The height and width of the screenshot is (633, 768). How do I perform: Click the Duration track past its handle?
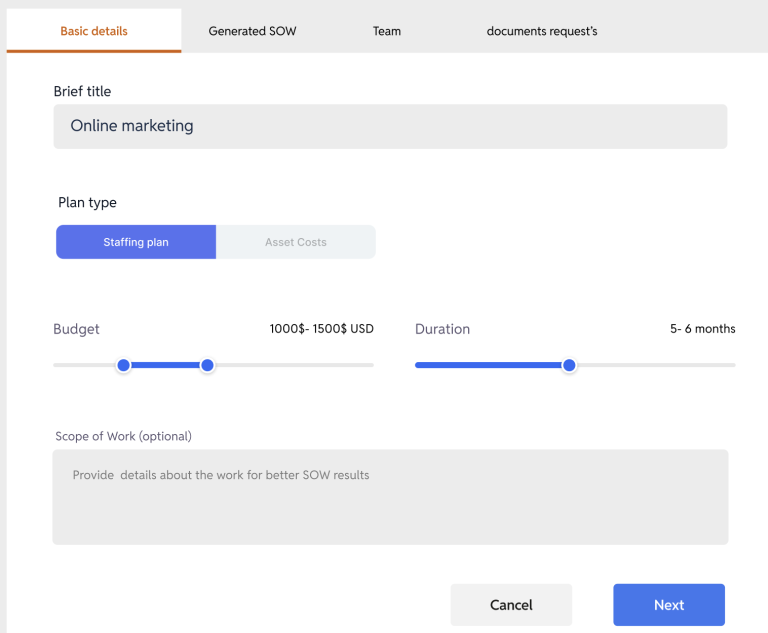coord(656,365)
